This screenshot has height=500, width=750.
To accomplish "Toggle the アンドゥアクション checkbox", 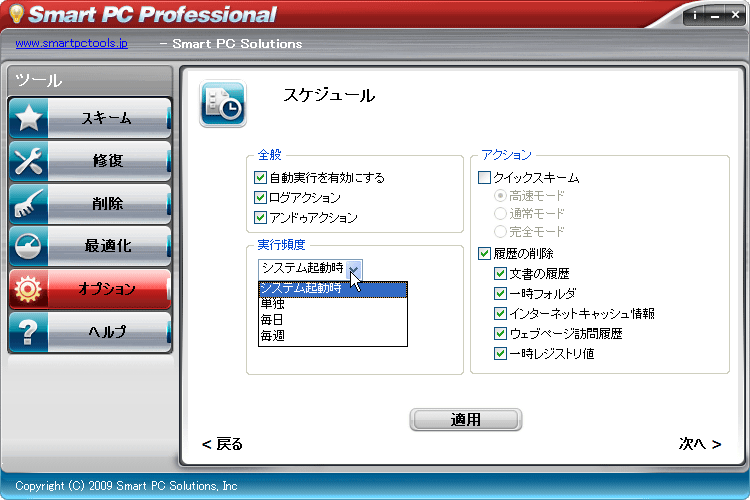I will (260, 218).
